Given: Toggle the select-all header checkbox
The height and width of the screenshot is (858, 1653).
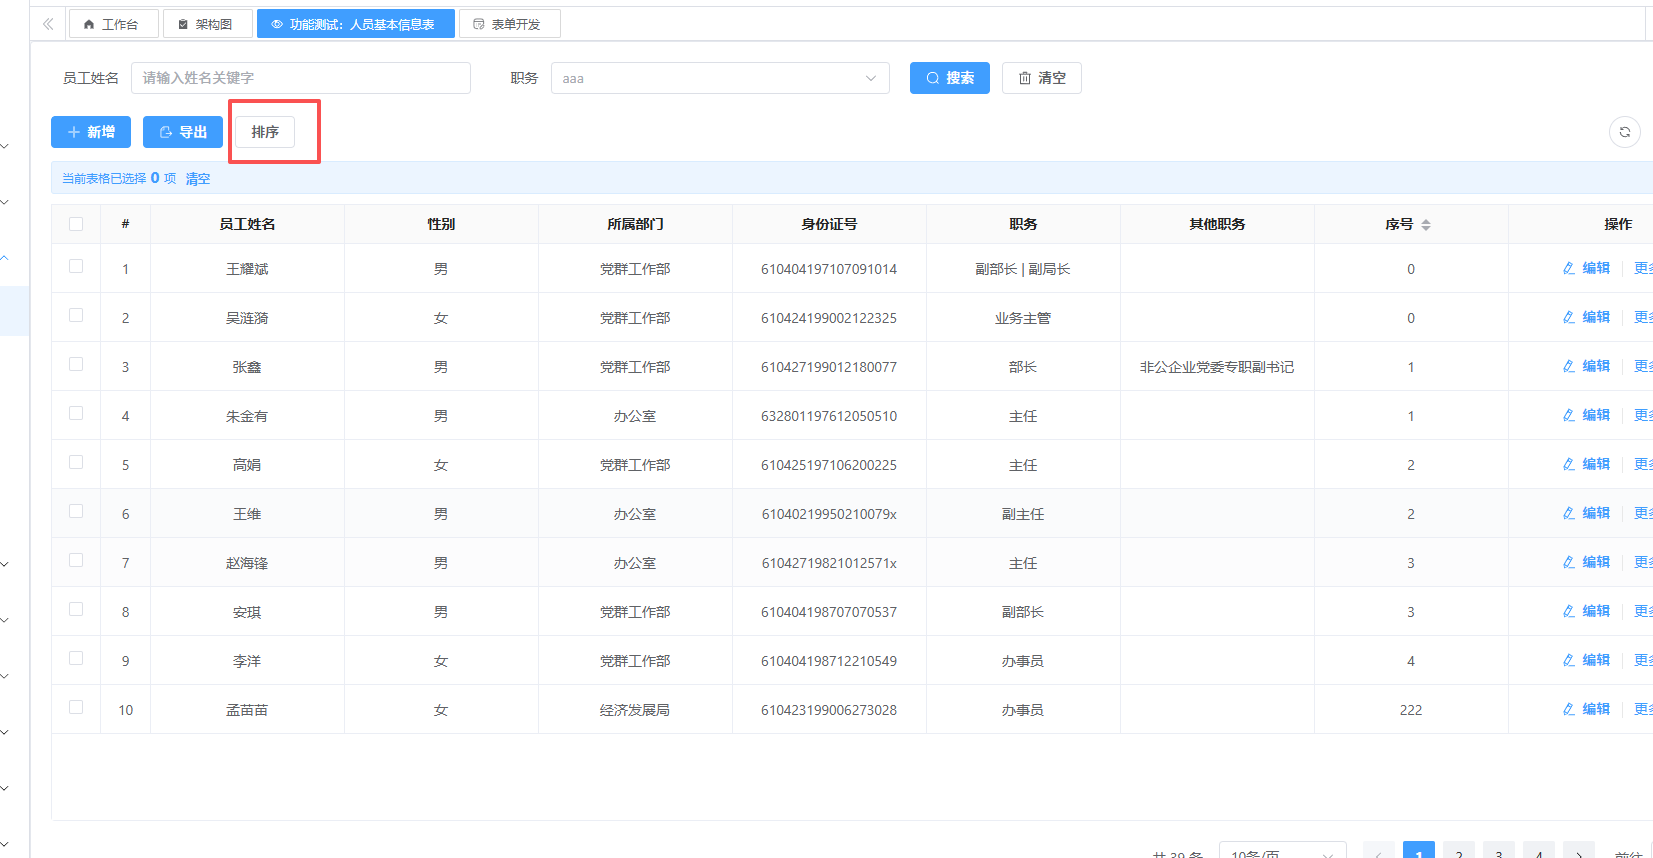Looking at the screenshot, I should tap(76, 224).
